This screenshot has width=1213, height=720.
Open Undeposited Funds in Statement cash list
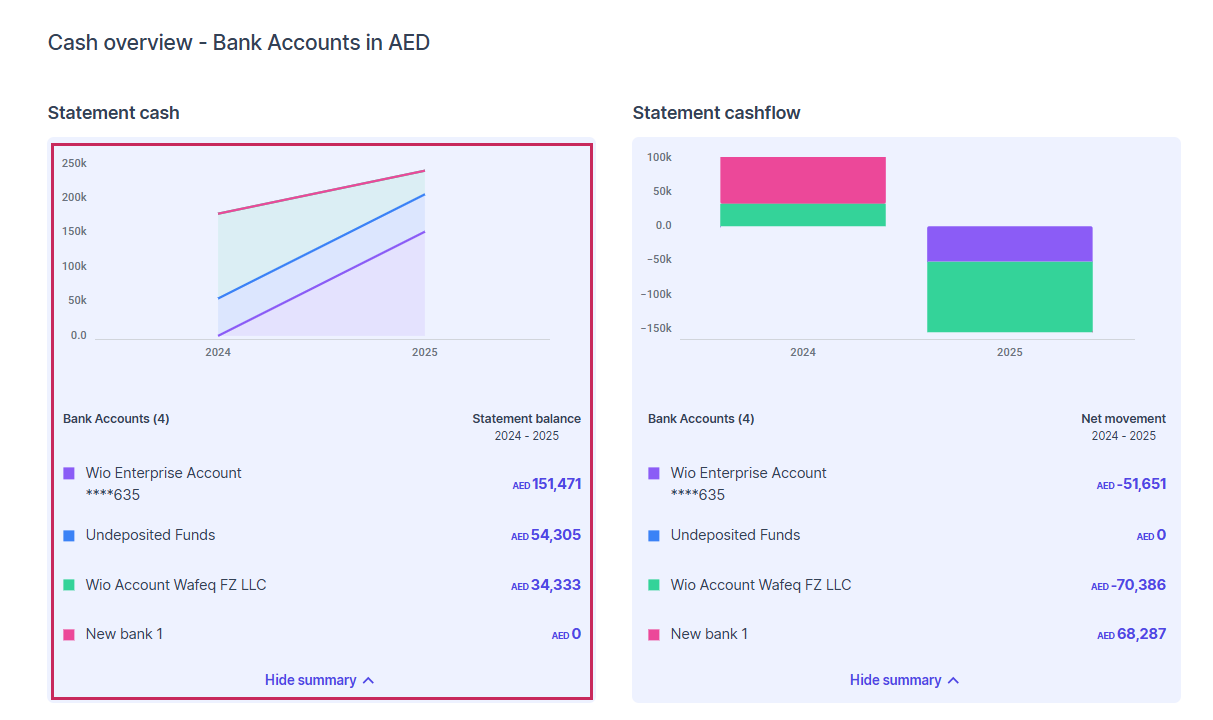150,535
